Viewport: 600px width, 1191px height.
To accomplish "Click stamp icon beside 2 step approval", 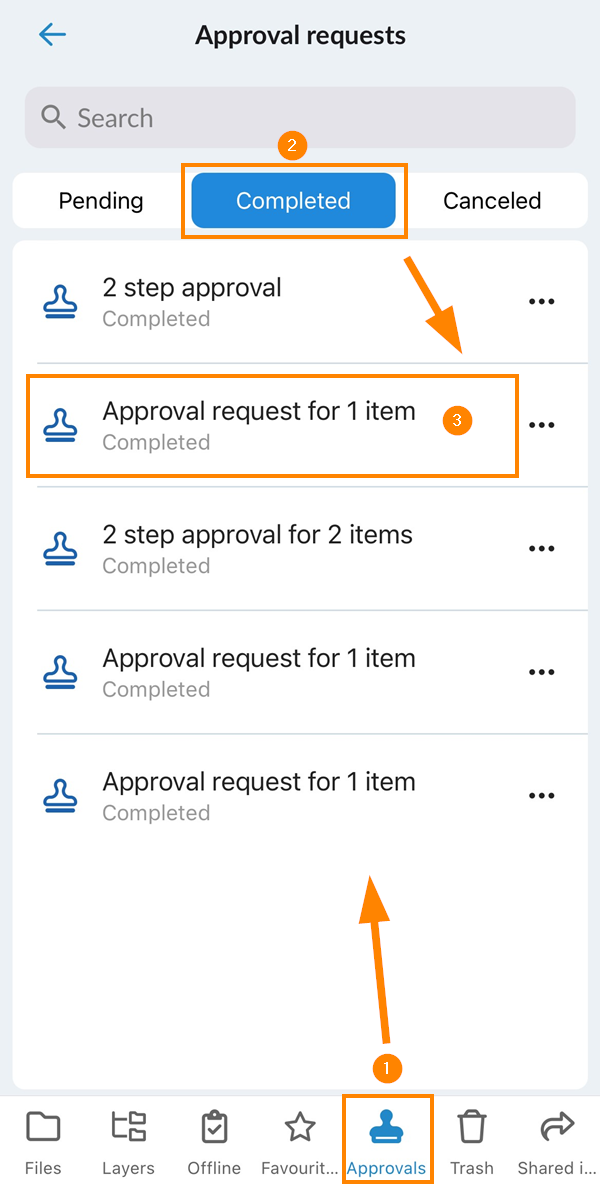I will coord(61,301).
